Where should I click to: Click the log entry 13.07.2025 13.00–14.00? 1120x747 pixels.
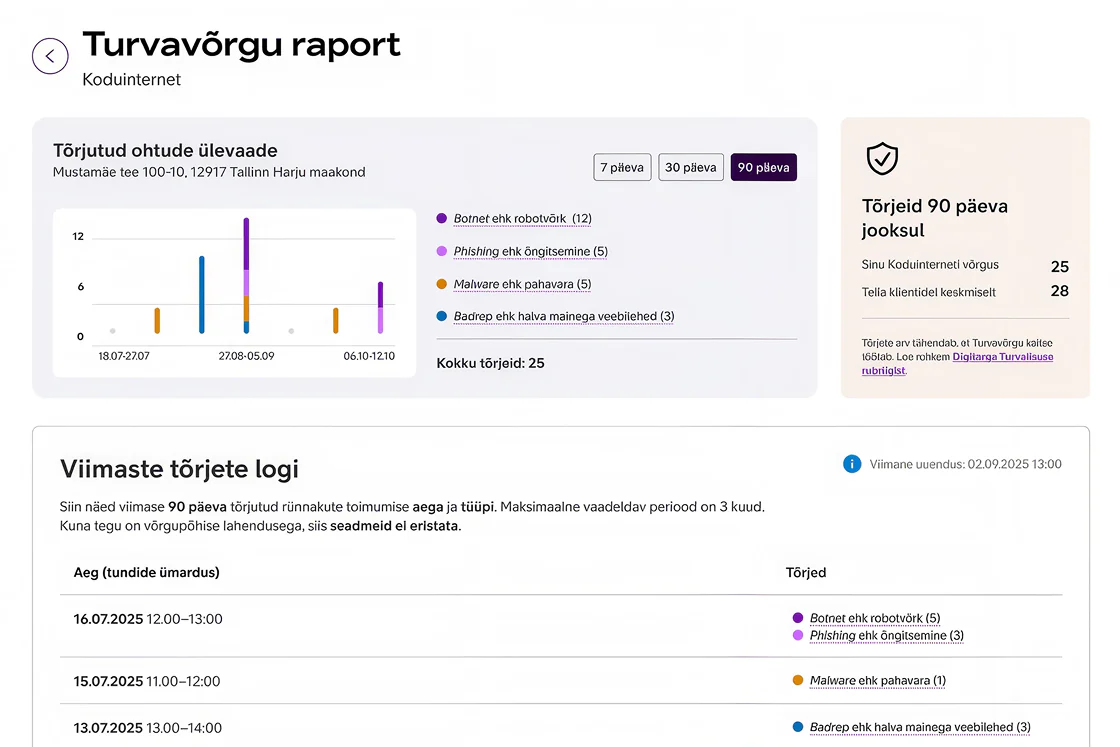[148, 728]
